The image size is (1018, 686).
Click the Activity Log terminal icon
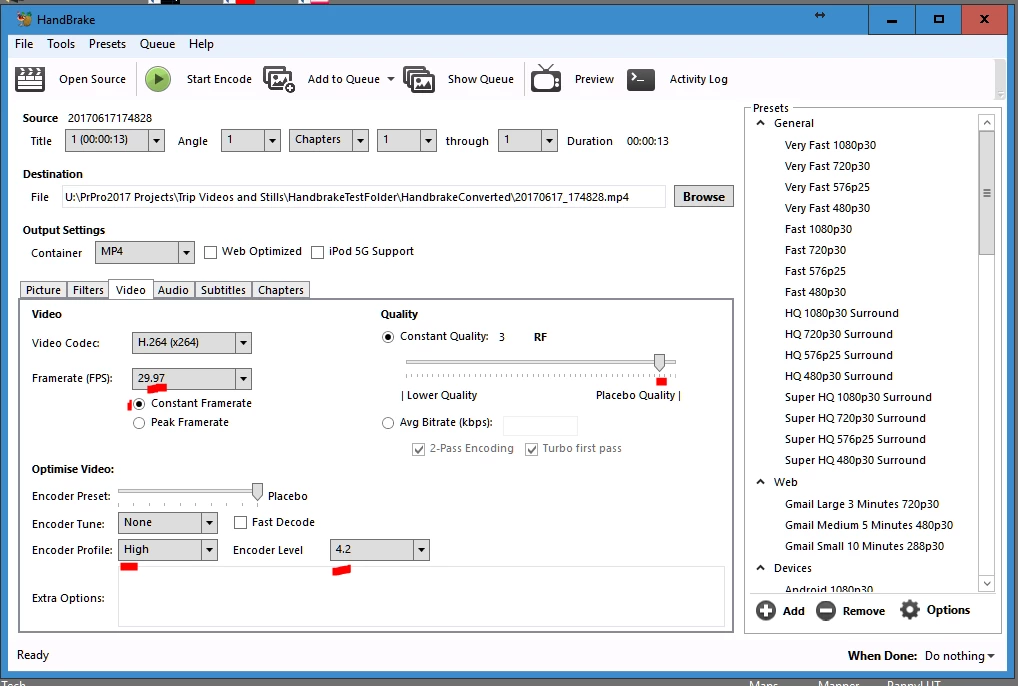pyautogui.click(x=641, y=79)
